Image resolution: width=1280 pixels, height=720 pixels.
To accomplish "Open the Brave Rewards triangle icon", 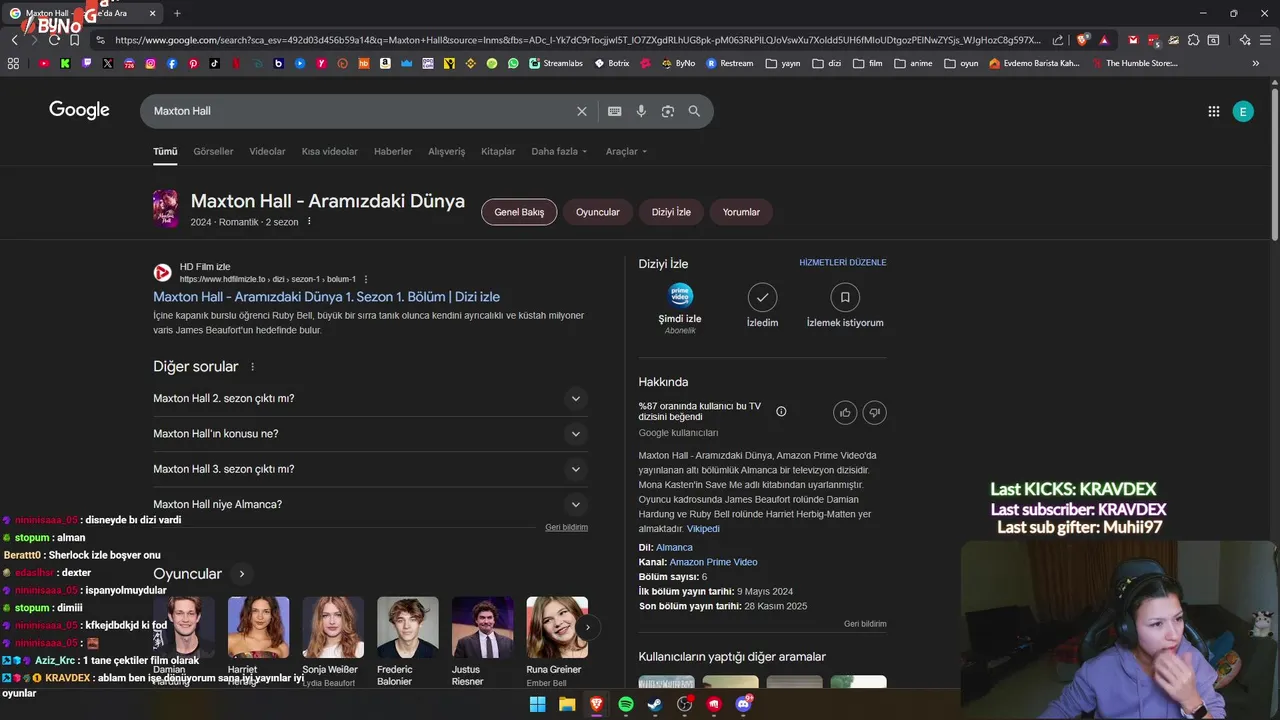I will coord(1104,40).
